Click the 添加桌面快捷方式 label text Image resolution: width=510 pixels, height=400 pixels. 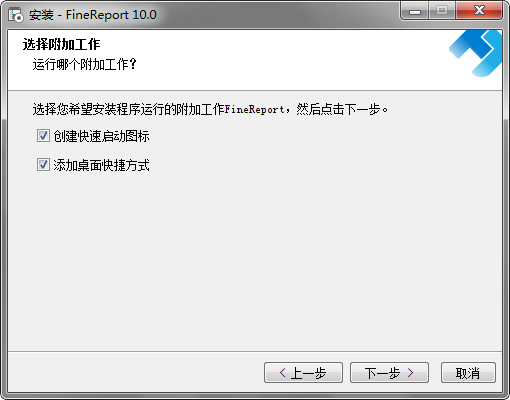coord(101,165)
